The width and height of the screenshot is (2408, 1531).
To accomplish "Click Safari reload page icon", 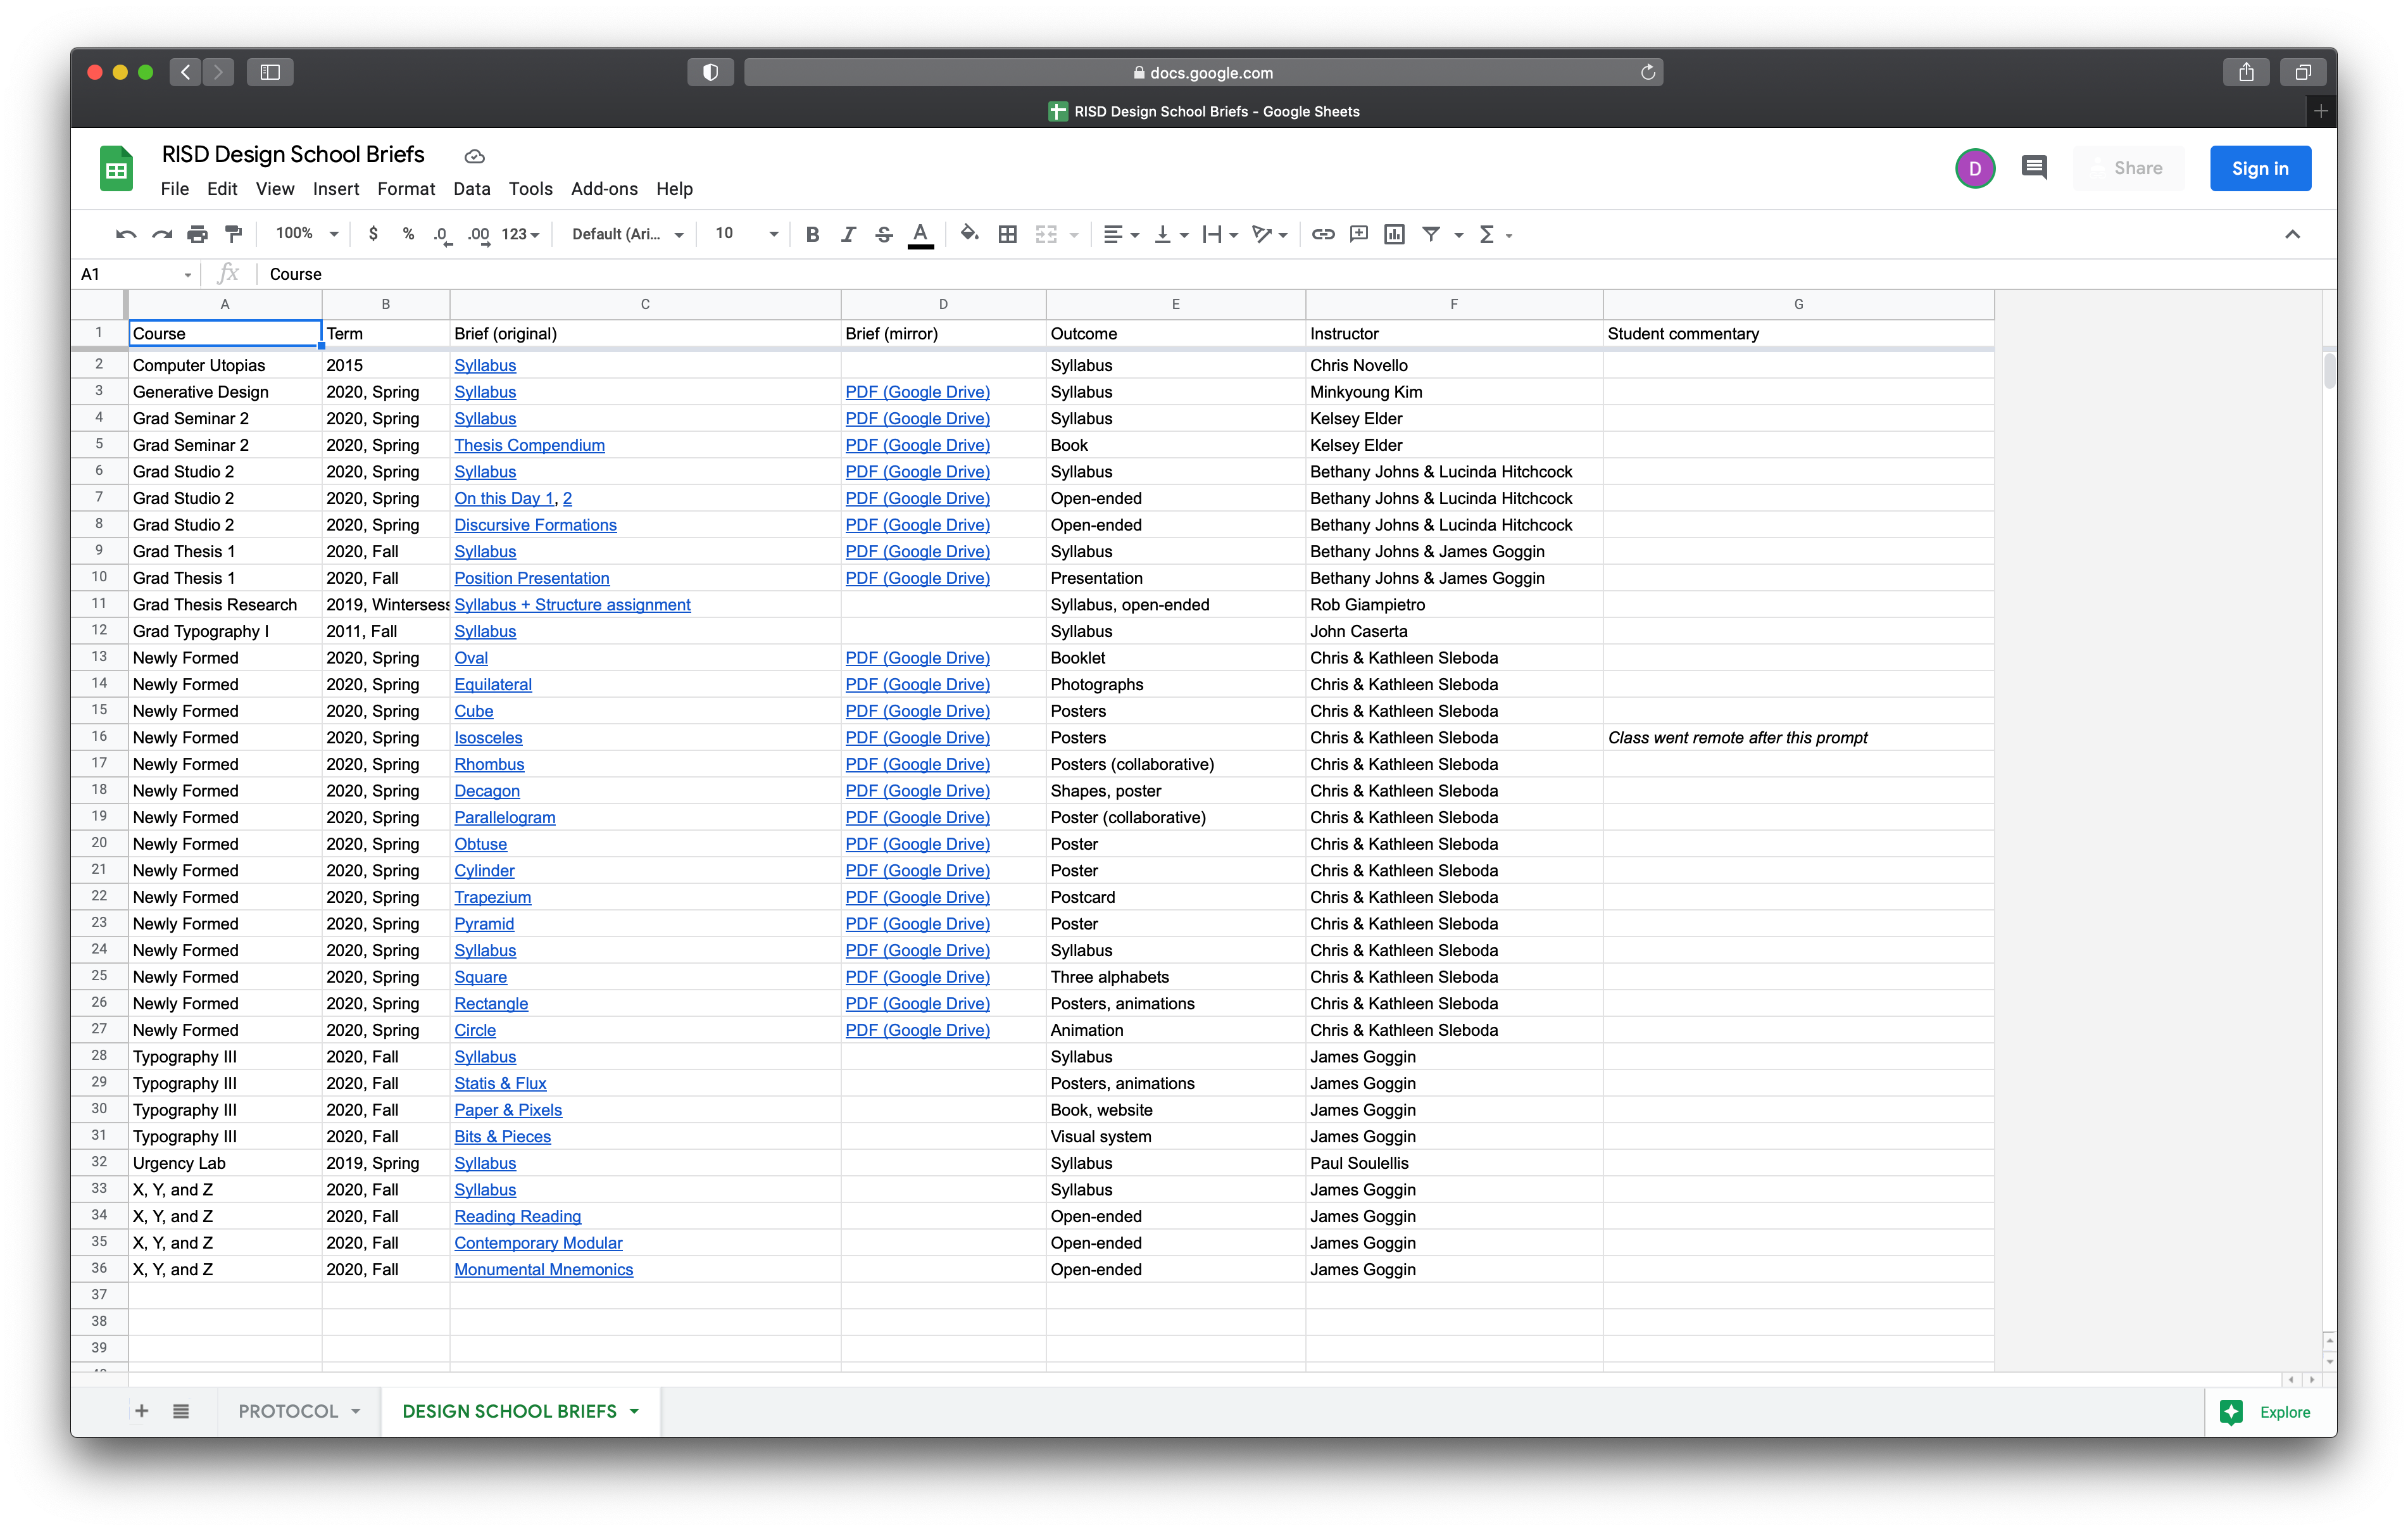I will pos(1647,72).
